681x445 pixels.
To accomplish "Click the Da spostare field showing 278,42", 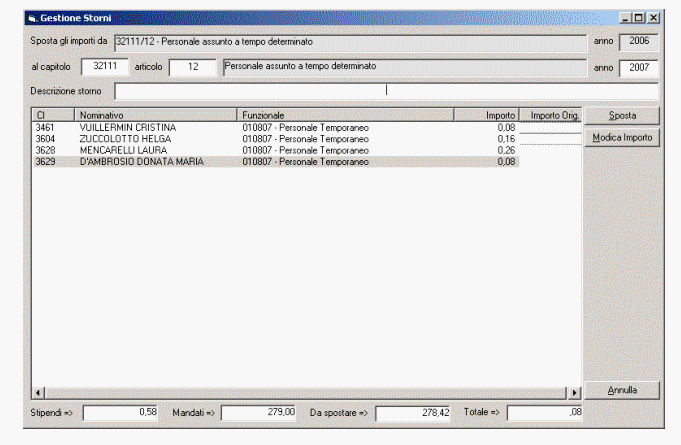I will pos(414,412).
